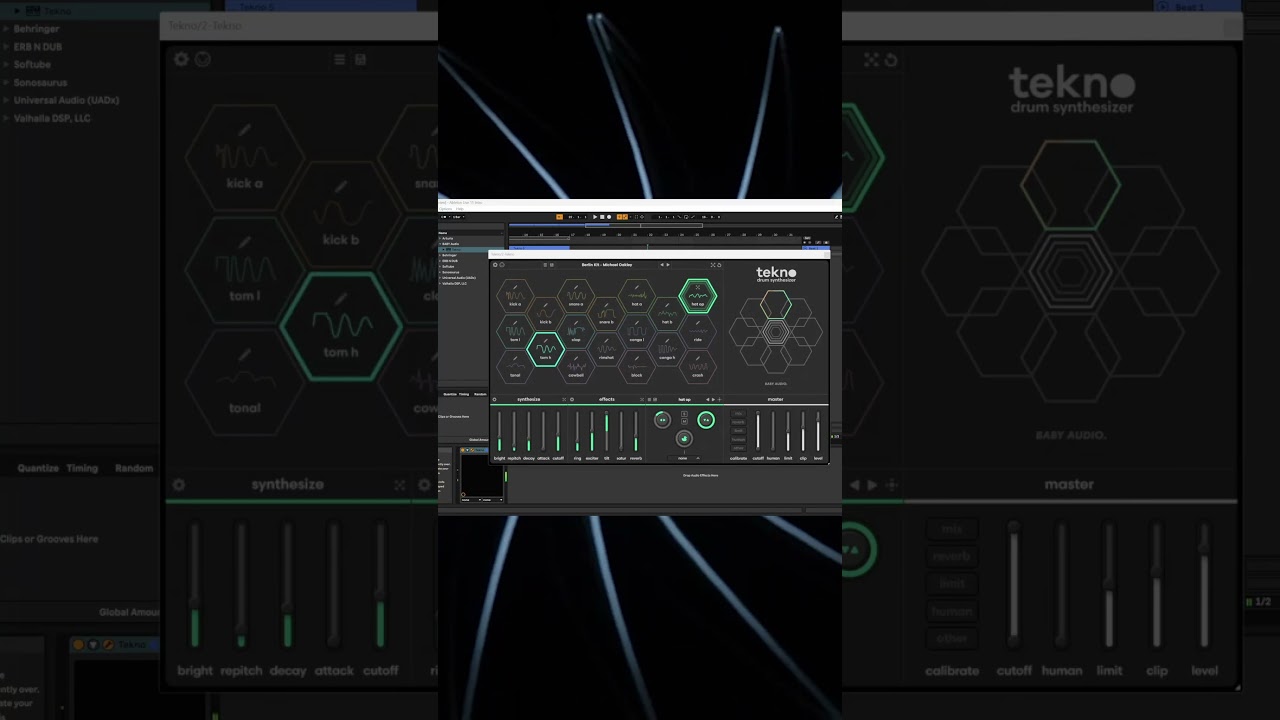Viewport: 1280px width, 720px height.
Task: Click the pencil edit icon on hat a pad
Action: [637, 286]
